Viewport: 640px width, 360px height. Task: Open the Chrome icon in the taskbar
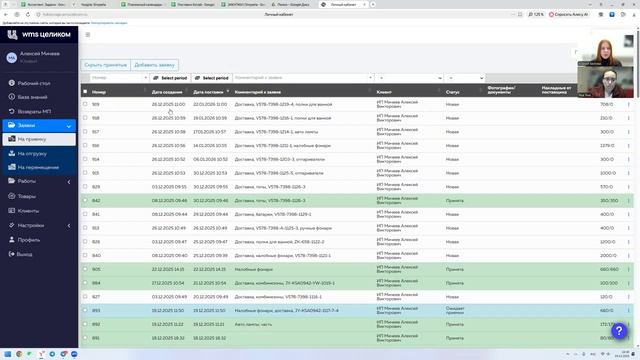(19, 354)
